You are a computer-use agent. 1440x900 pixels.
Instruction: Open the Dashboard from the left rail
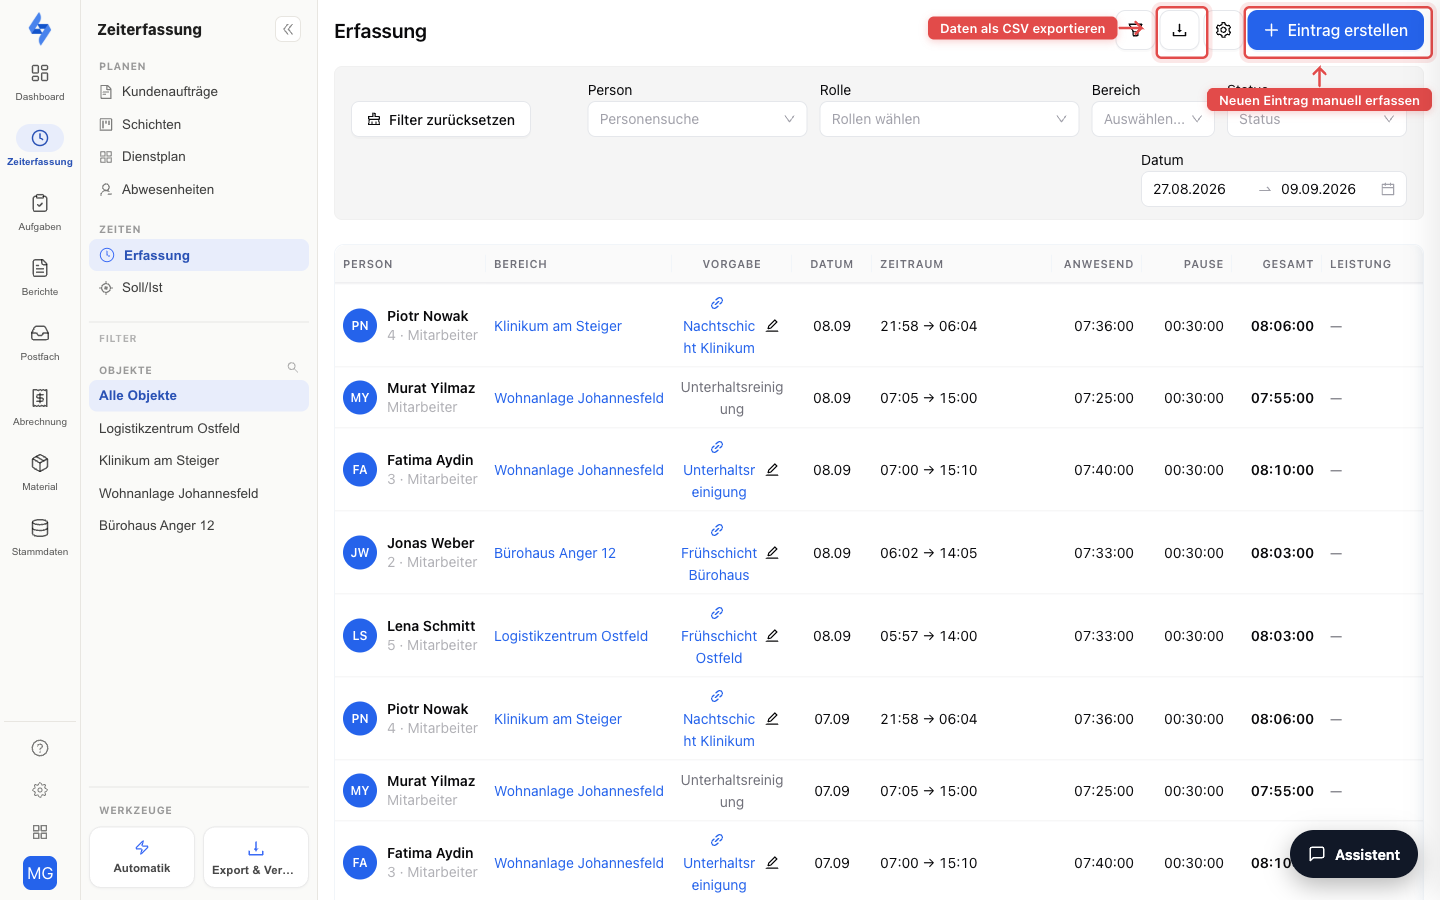(x=40, y=82)
